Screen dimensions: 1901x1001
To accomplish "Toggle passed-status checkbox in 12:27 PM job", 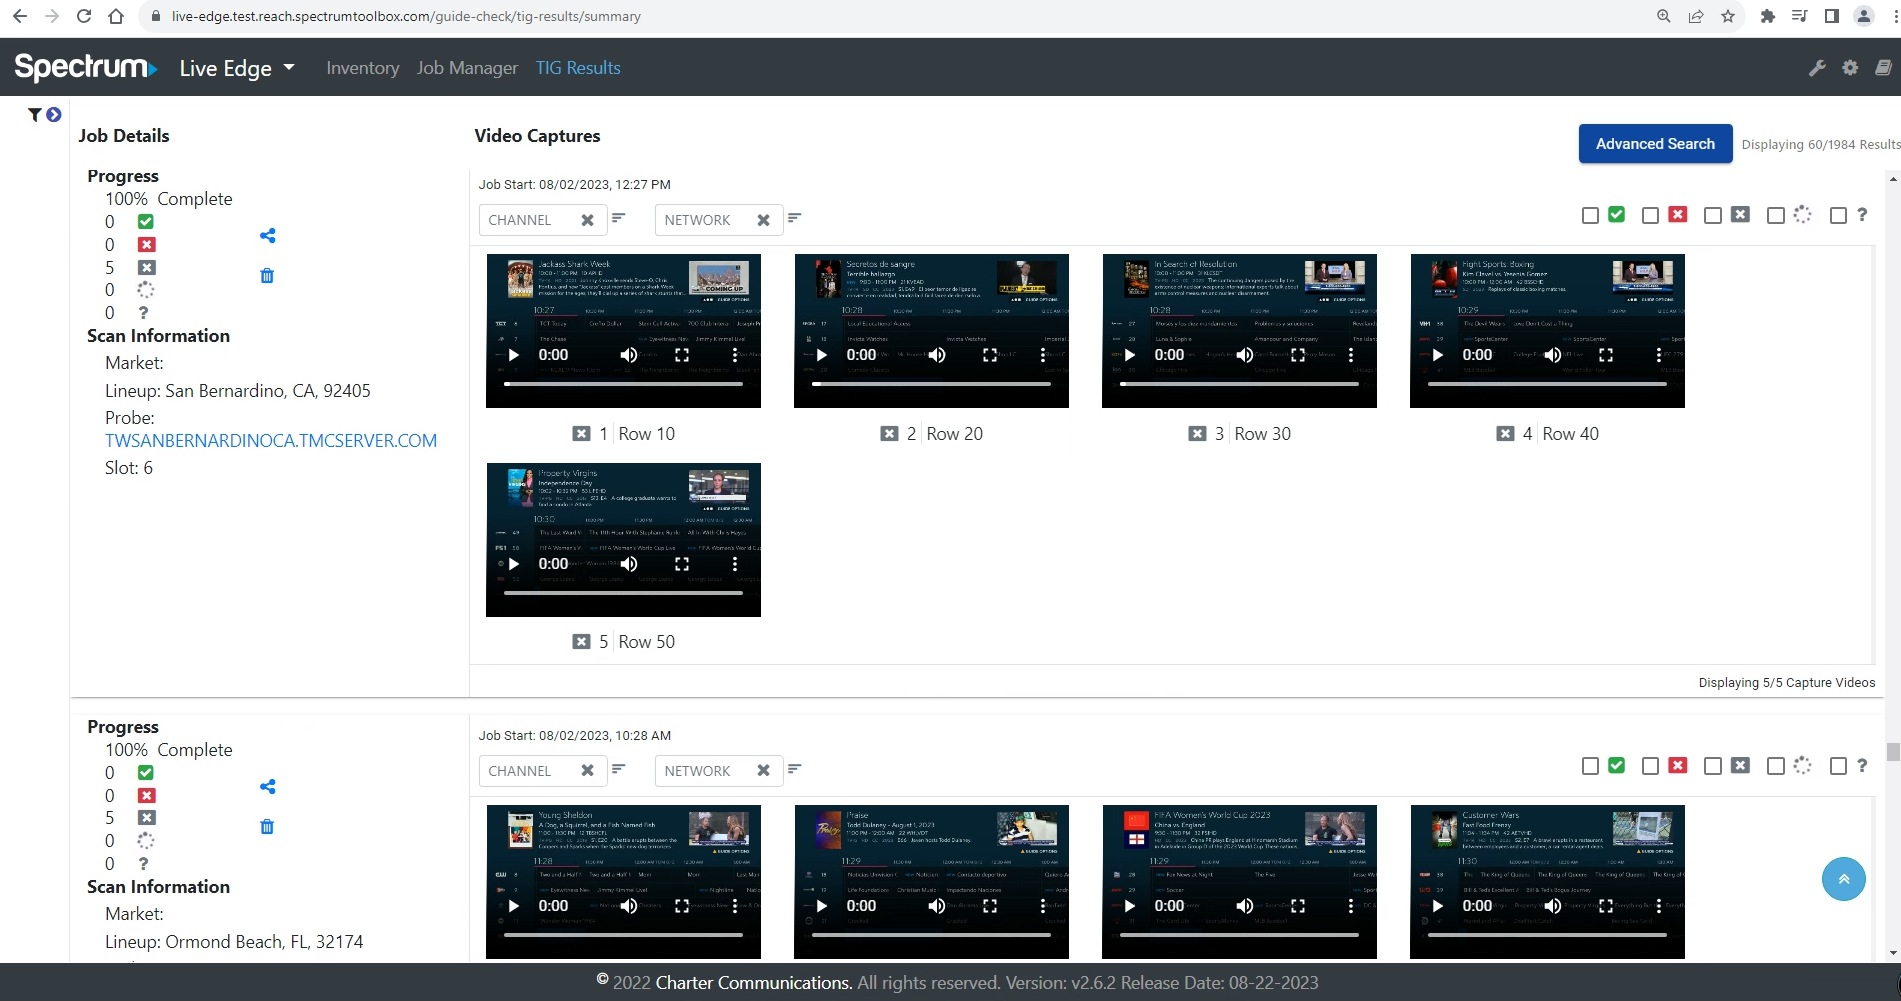I will 1591,215.
